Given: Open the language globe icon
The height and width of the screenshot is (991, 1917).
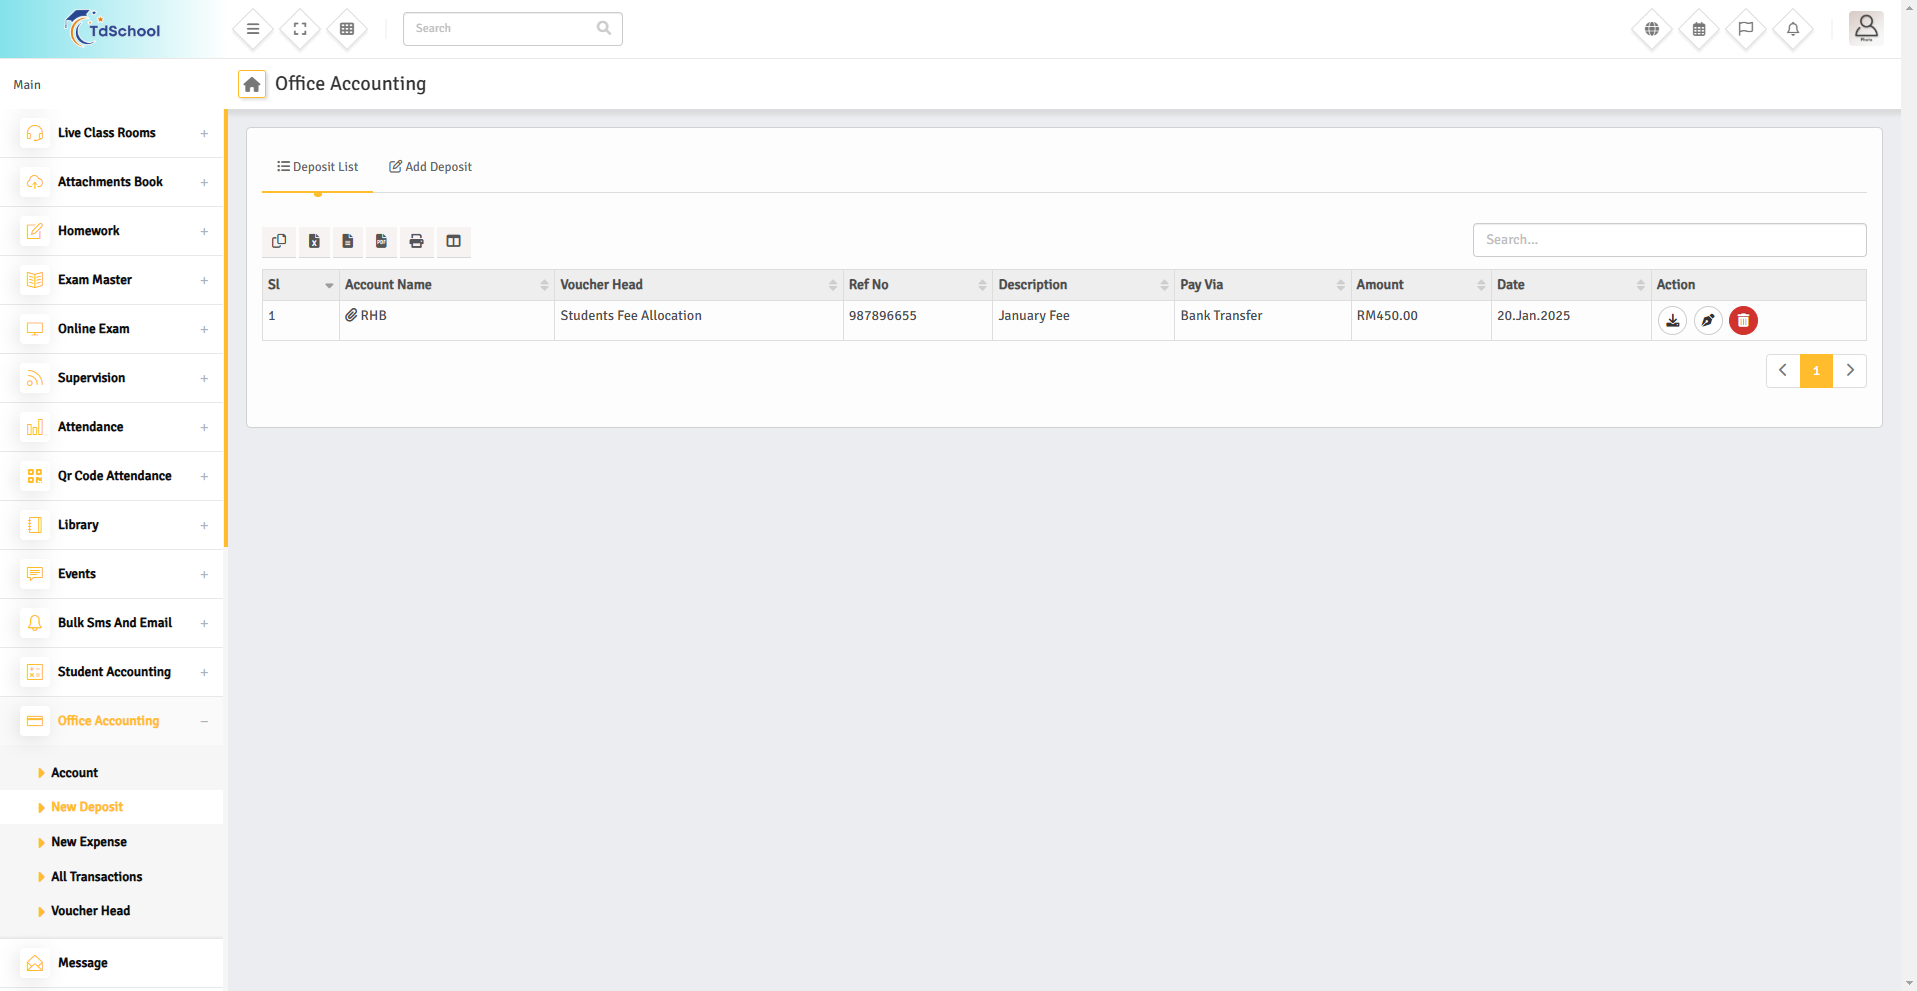Looking at the screenshot, I should click(1652, 29).
